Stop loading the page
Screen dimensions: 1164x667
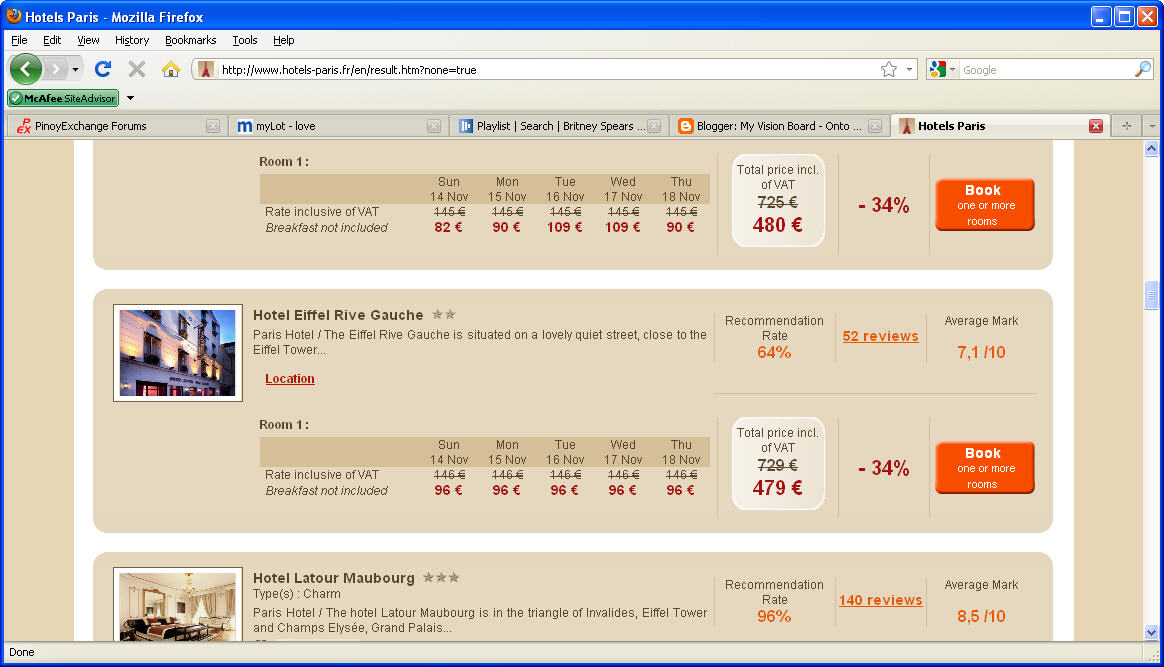[x=136, y=68]
